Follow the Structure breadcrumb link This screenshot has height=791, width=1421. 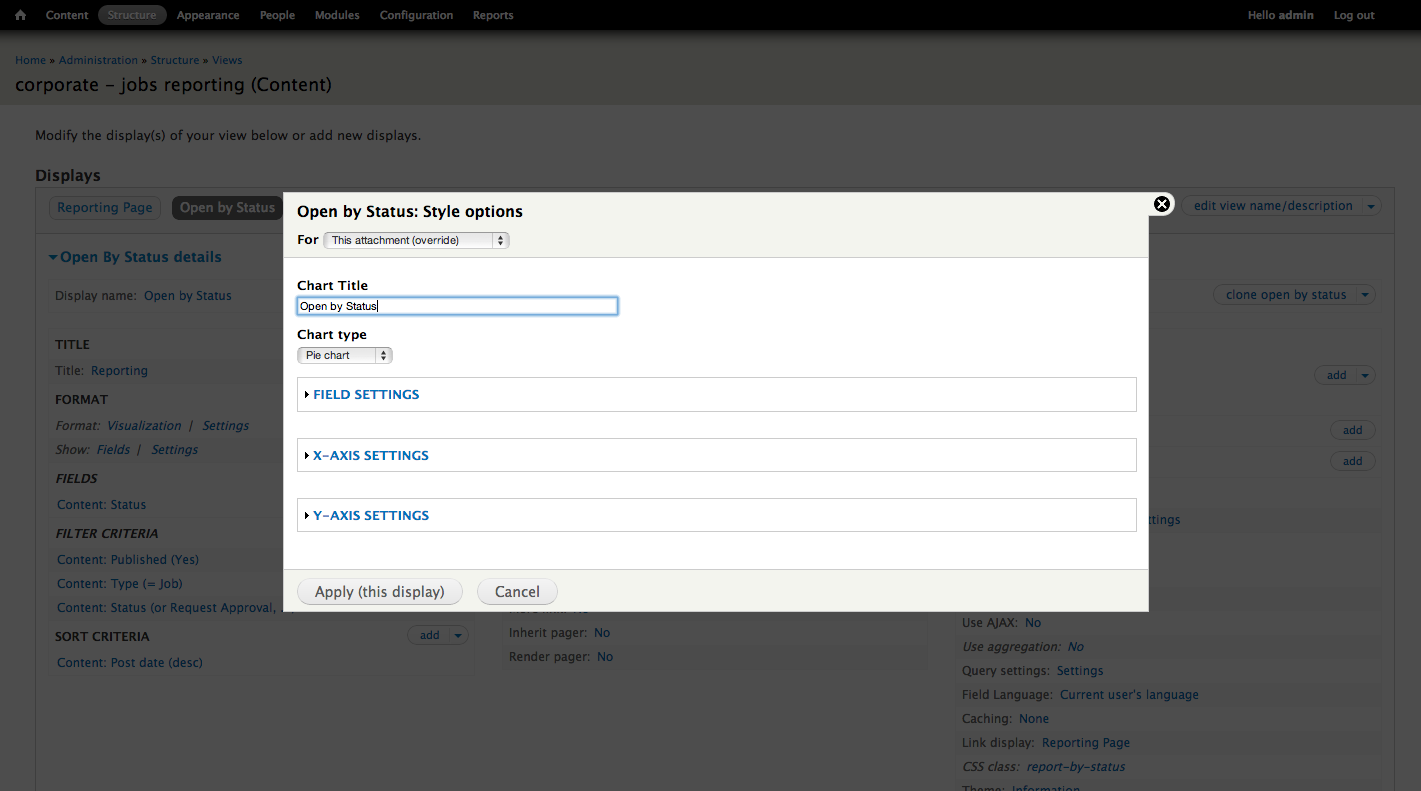[x=175, y=60]
